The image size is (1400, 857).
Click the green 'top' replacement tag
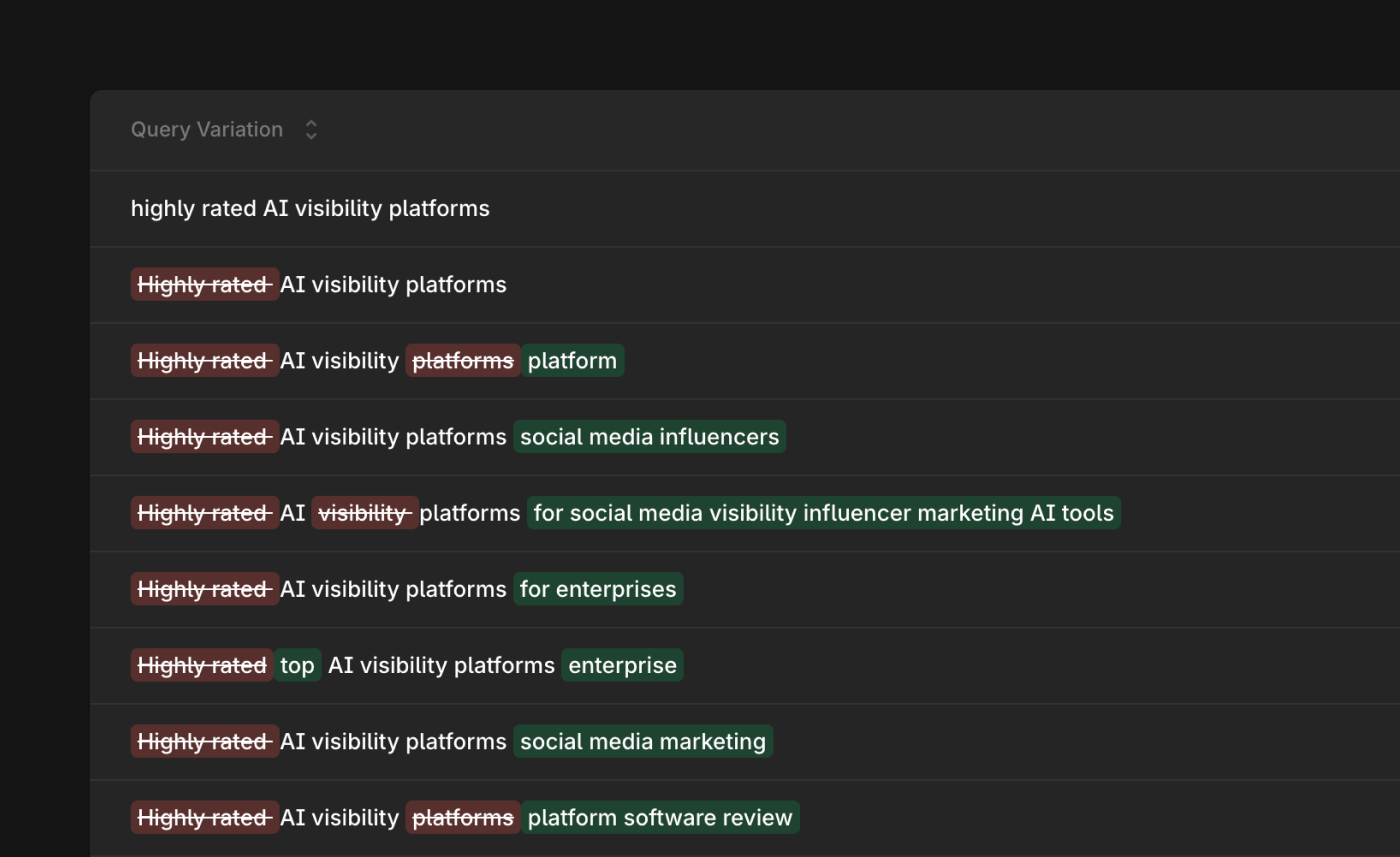tap(297, 664)
